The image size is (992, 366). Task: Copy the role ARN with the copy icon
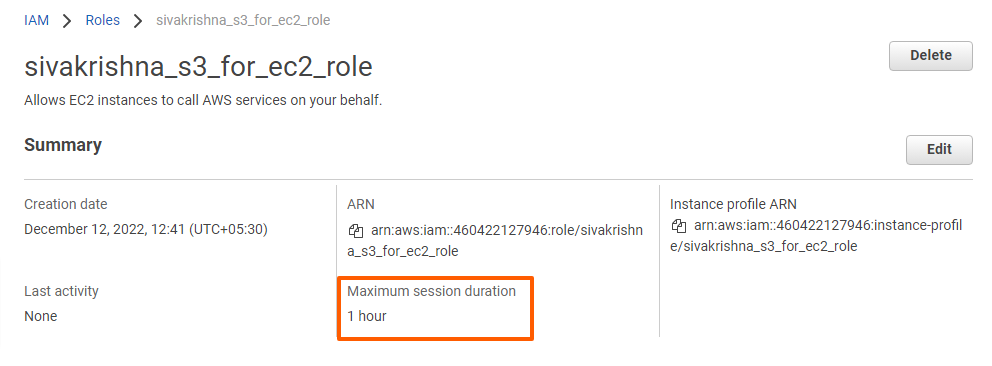(x=356, y=231)
